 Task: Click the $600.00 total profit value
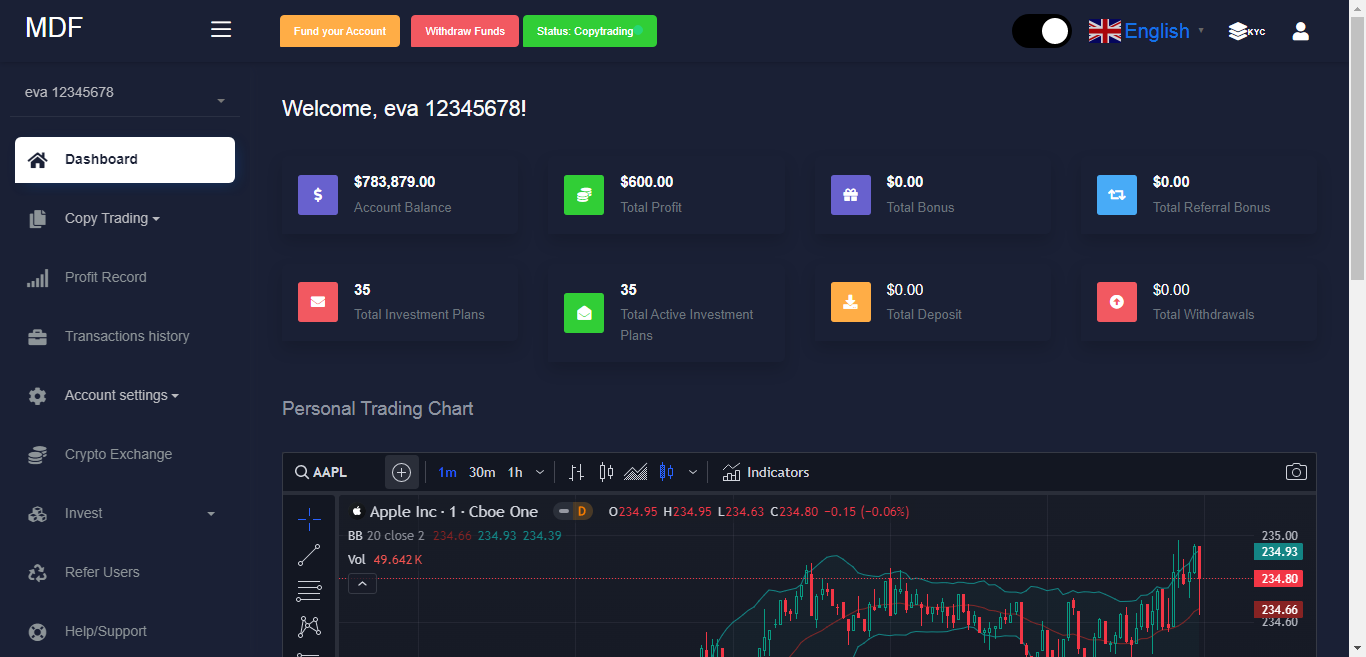(647, 182)
